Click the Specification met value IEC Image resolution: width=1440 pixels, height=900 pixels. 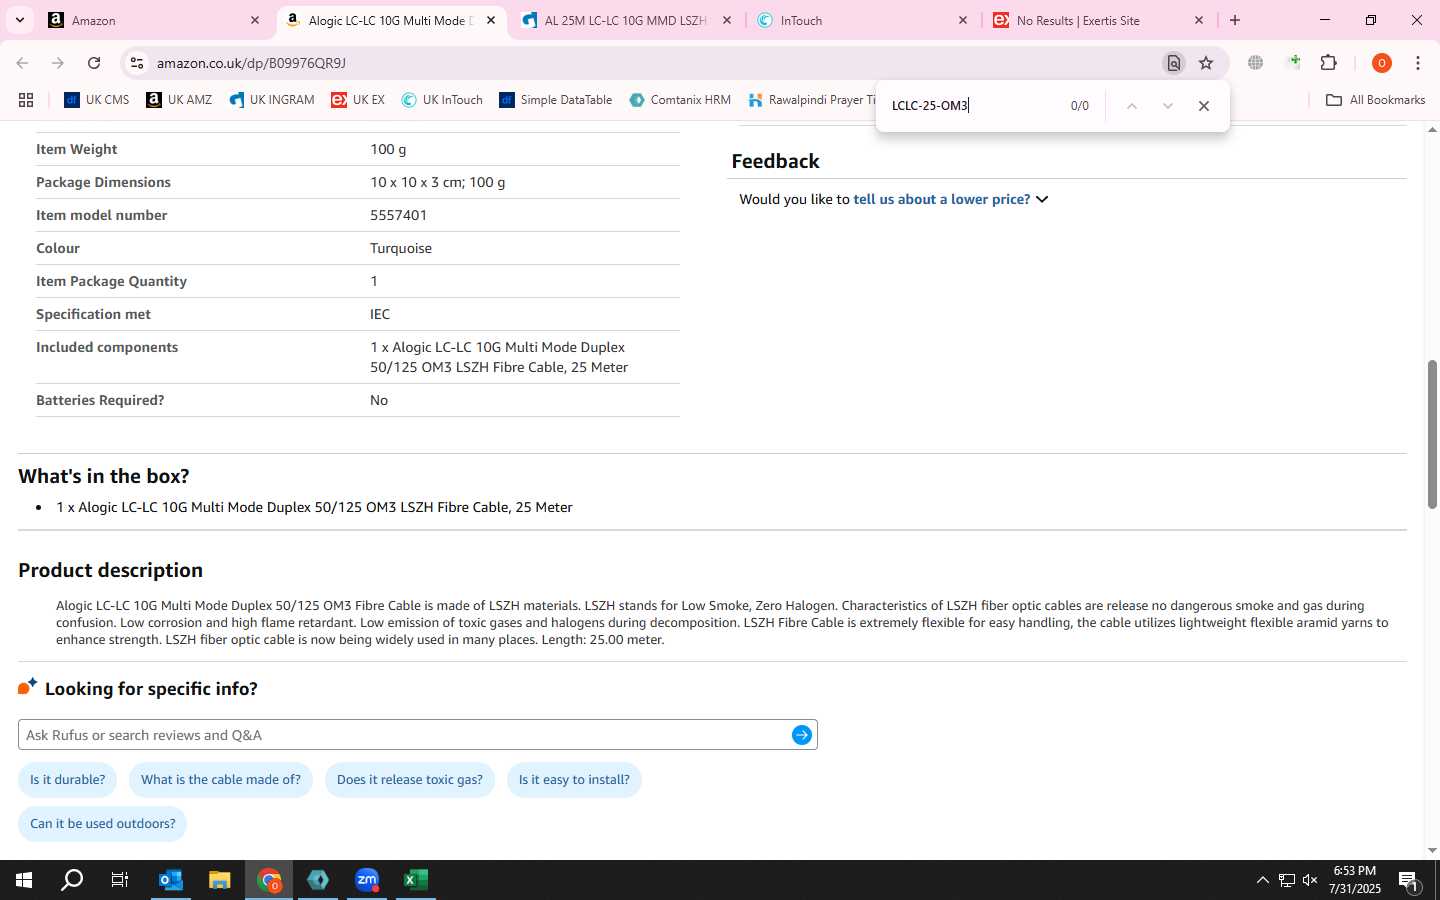pyautogui.click(x=380, y=314)
